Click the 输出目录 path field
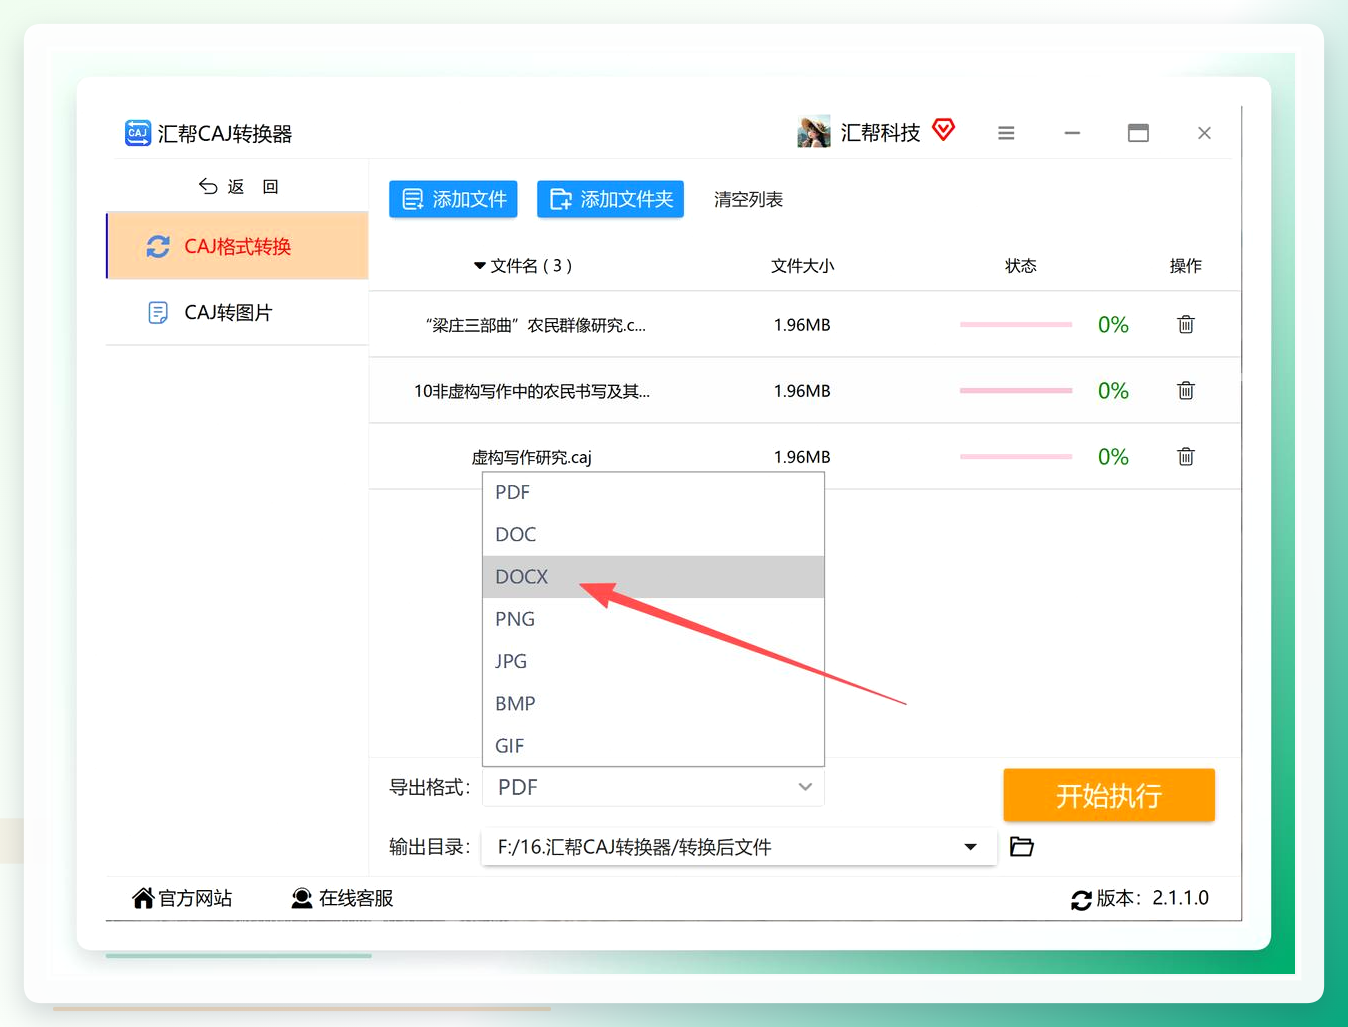 [739, 847]
